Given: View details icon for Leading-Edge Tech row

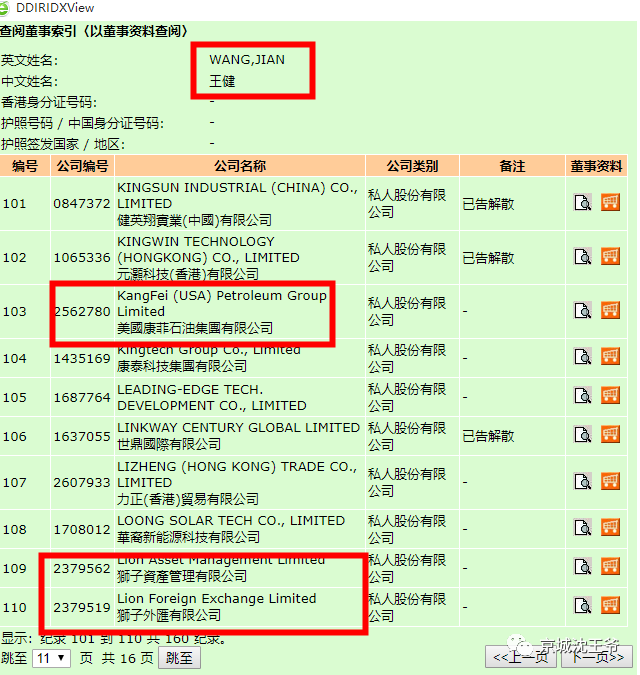Looking at the screenshot, I should 583,397.
